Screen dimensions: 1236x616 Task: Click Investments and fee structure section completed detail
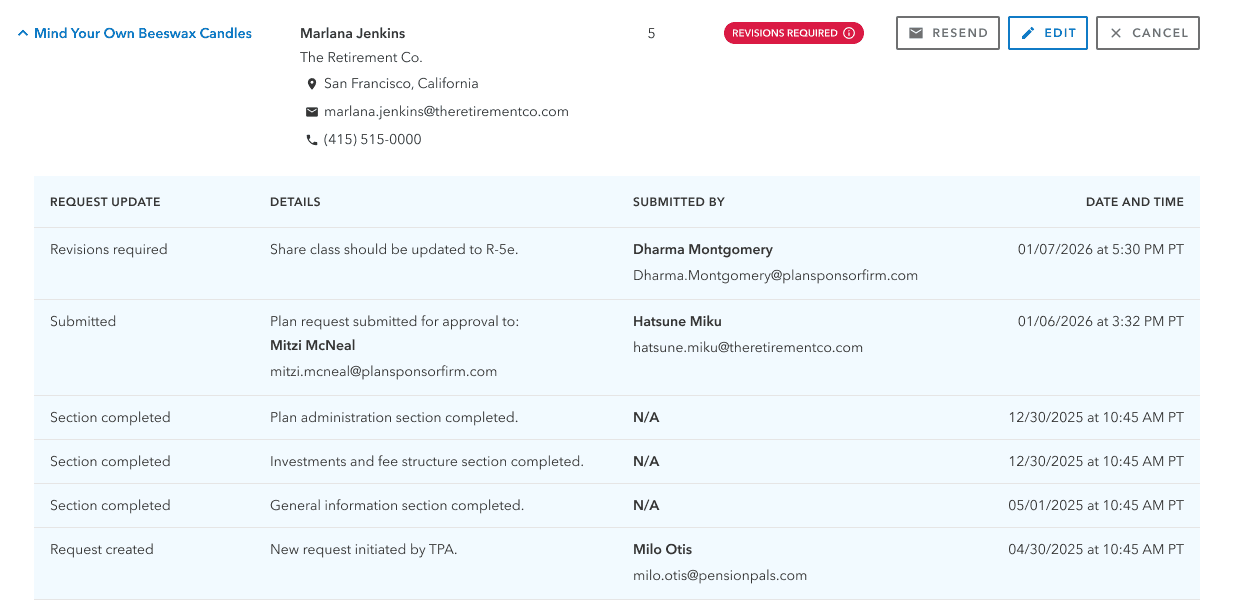[427, 462]
